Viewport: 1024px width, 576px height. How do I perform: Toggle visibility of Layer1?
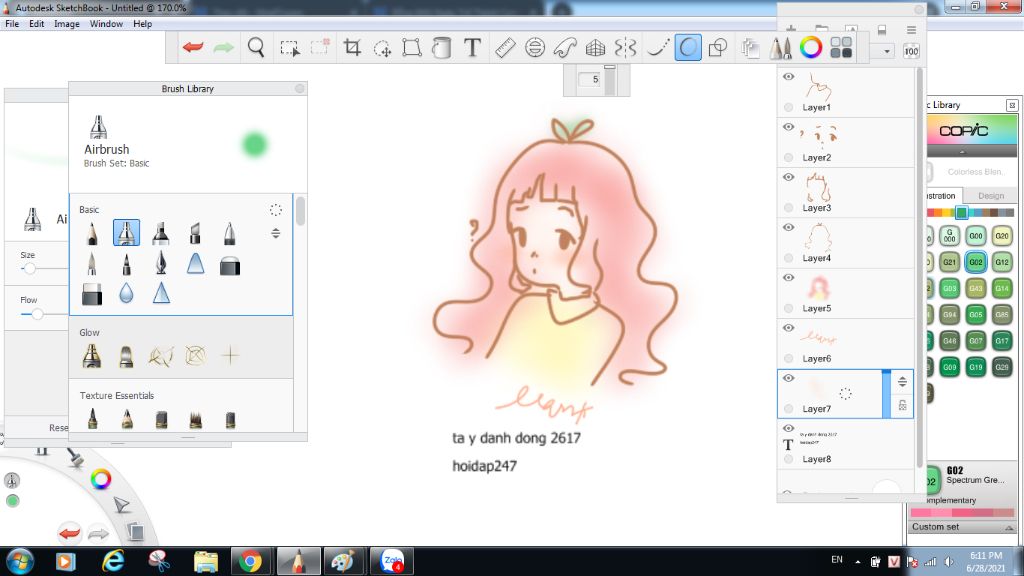(x=788, y=77)
